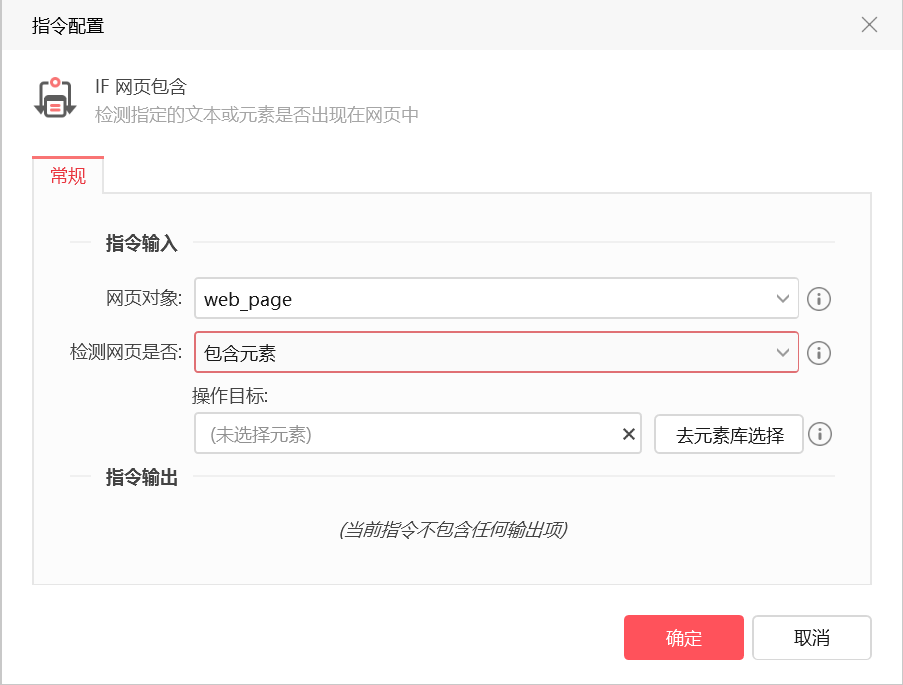Click info icon beside 网页对象 field
The width and height of the screenshot is (903, 685).
(x=819, y=299)
